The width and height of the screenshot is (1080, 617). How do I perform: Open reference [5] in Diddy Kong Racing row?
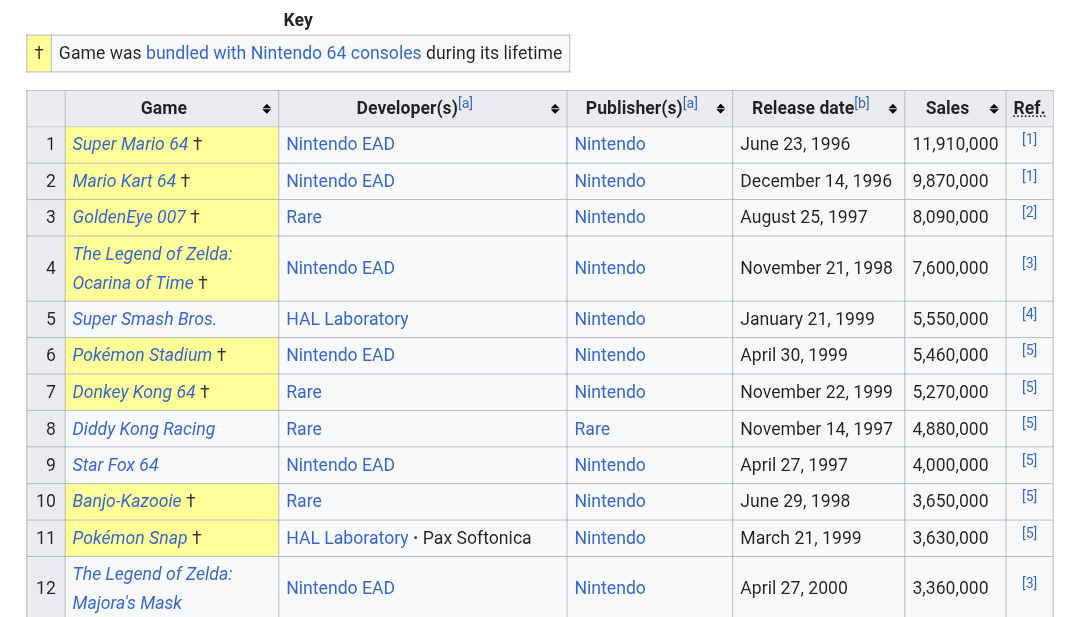(1029, 423)
